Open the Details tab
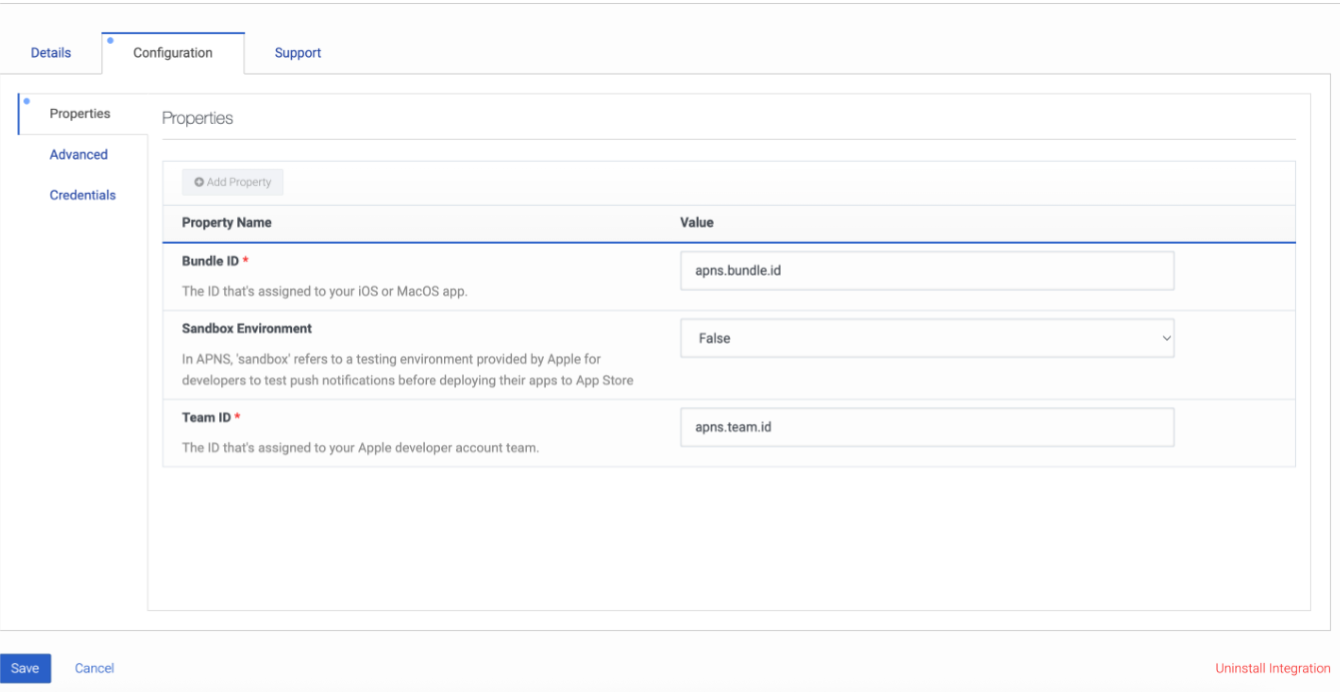Screen dimensions: 1340x692 click(51, 53)
